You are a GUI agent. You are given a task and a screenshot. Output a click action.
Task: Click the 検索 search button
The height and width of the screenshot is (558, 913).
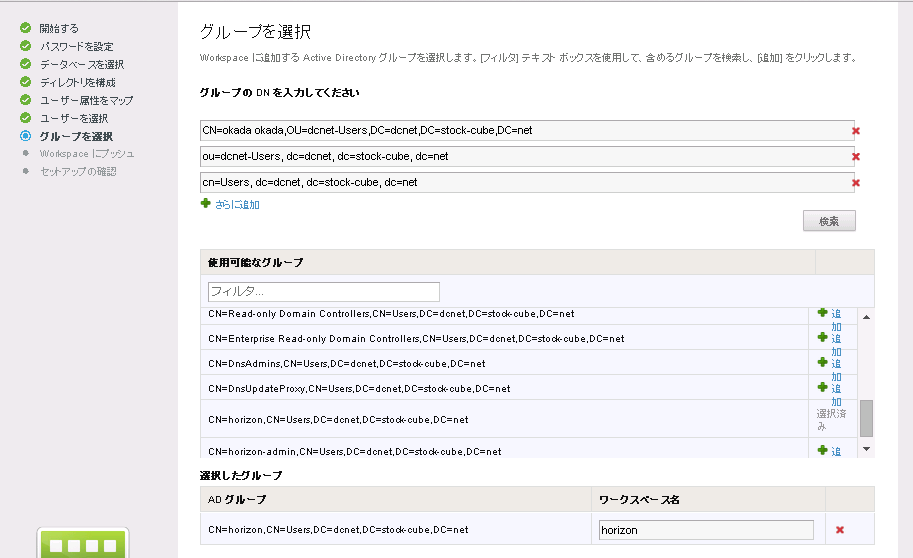point(829,221)
